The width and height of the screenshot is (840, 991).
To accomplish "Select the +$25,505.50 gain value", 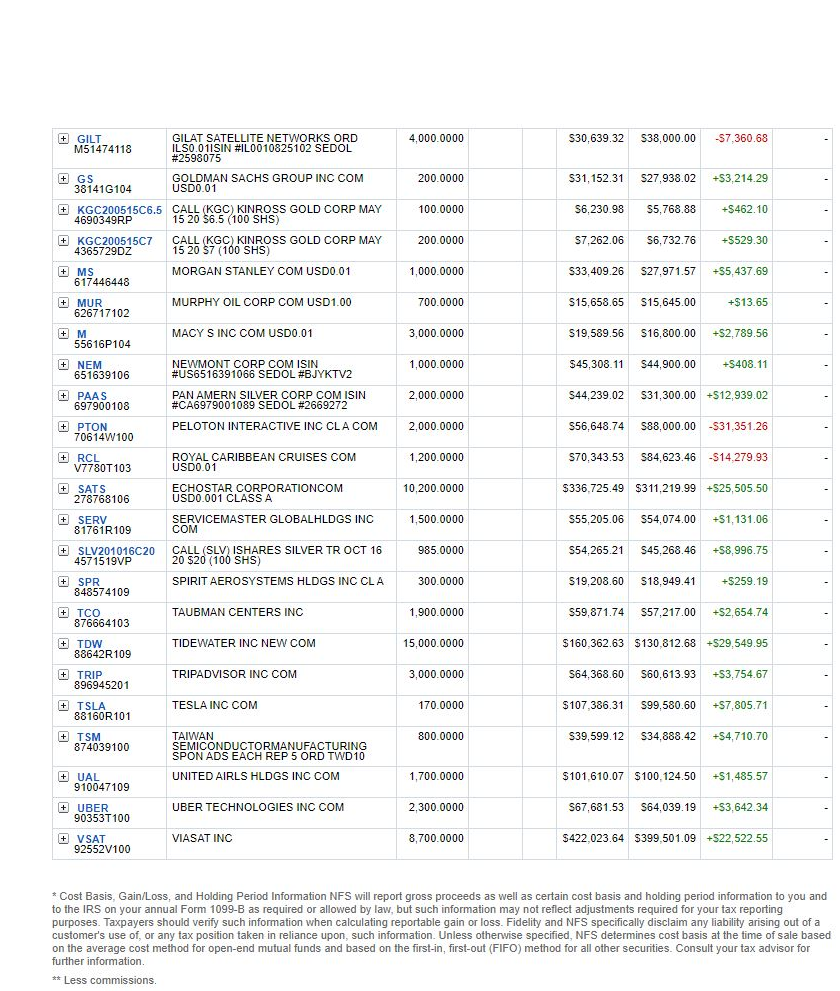I will (737, 488).
